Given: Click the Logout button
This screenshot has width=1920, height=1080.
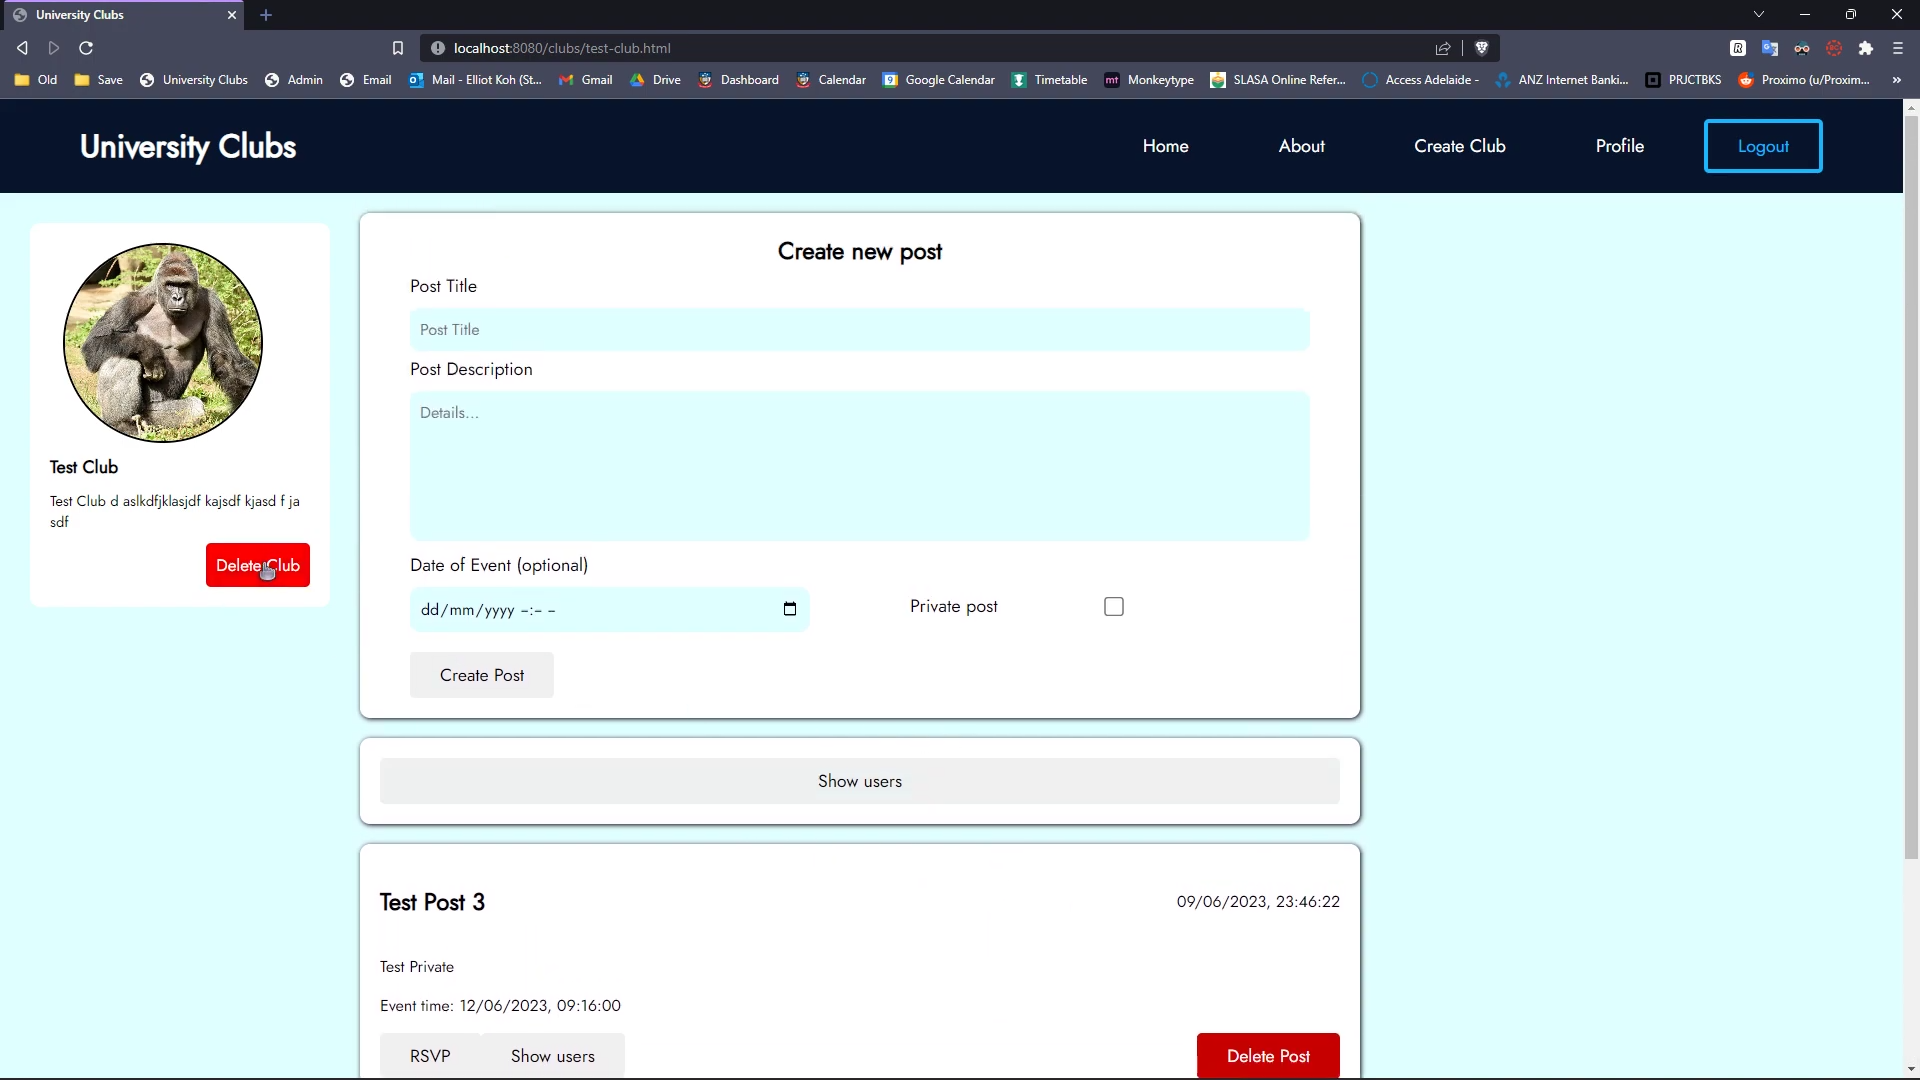Looking at the screenshot, I should pyautogui.click(x=1763, y=146).
